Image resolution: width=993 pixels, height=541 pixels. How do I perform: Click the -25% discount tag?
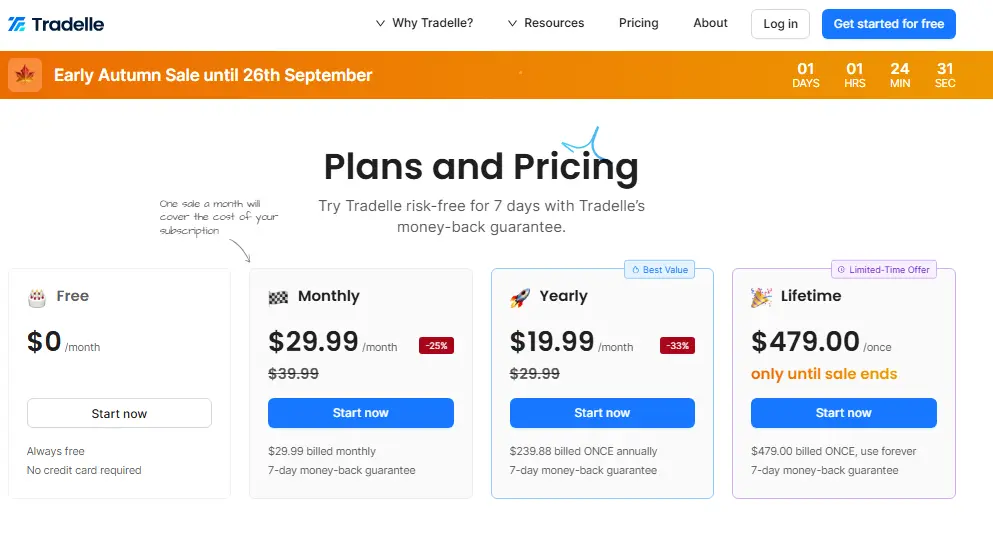(436, 346)
